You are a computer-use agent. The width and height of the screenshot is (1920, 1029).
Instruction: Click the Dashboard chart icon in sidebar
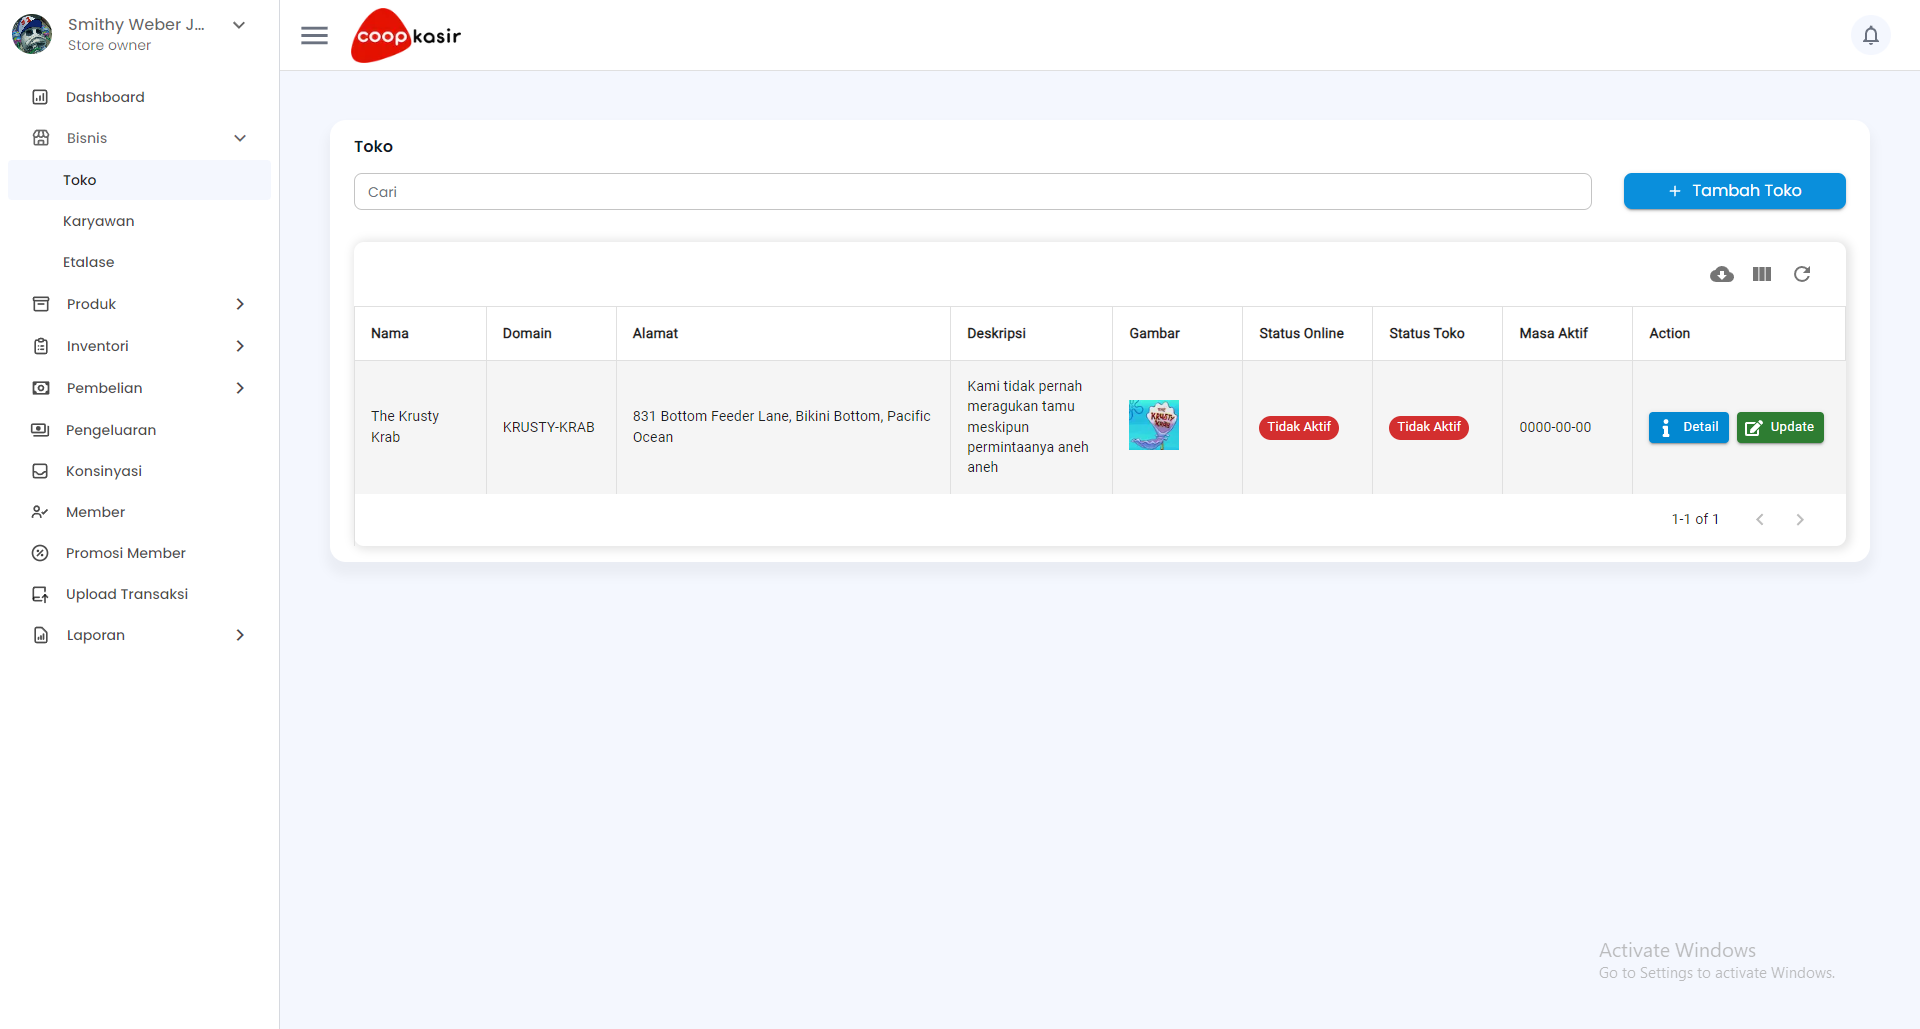coord(39,96)
